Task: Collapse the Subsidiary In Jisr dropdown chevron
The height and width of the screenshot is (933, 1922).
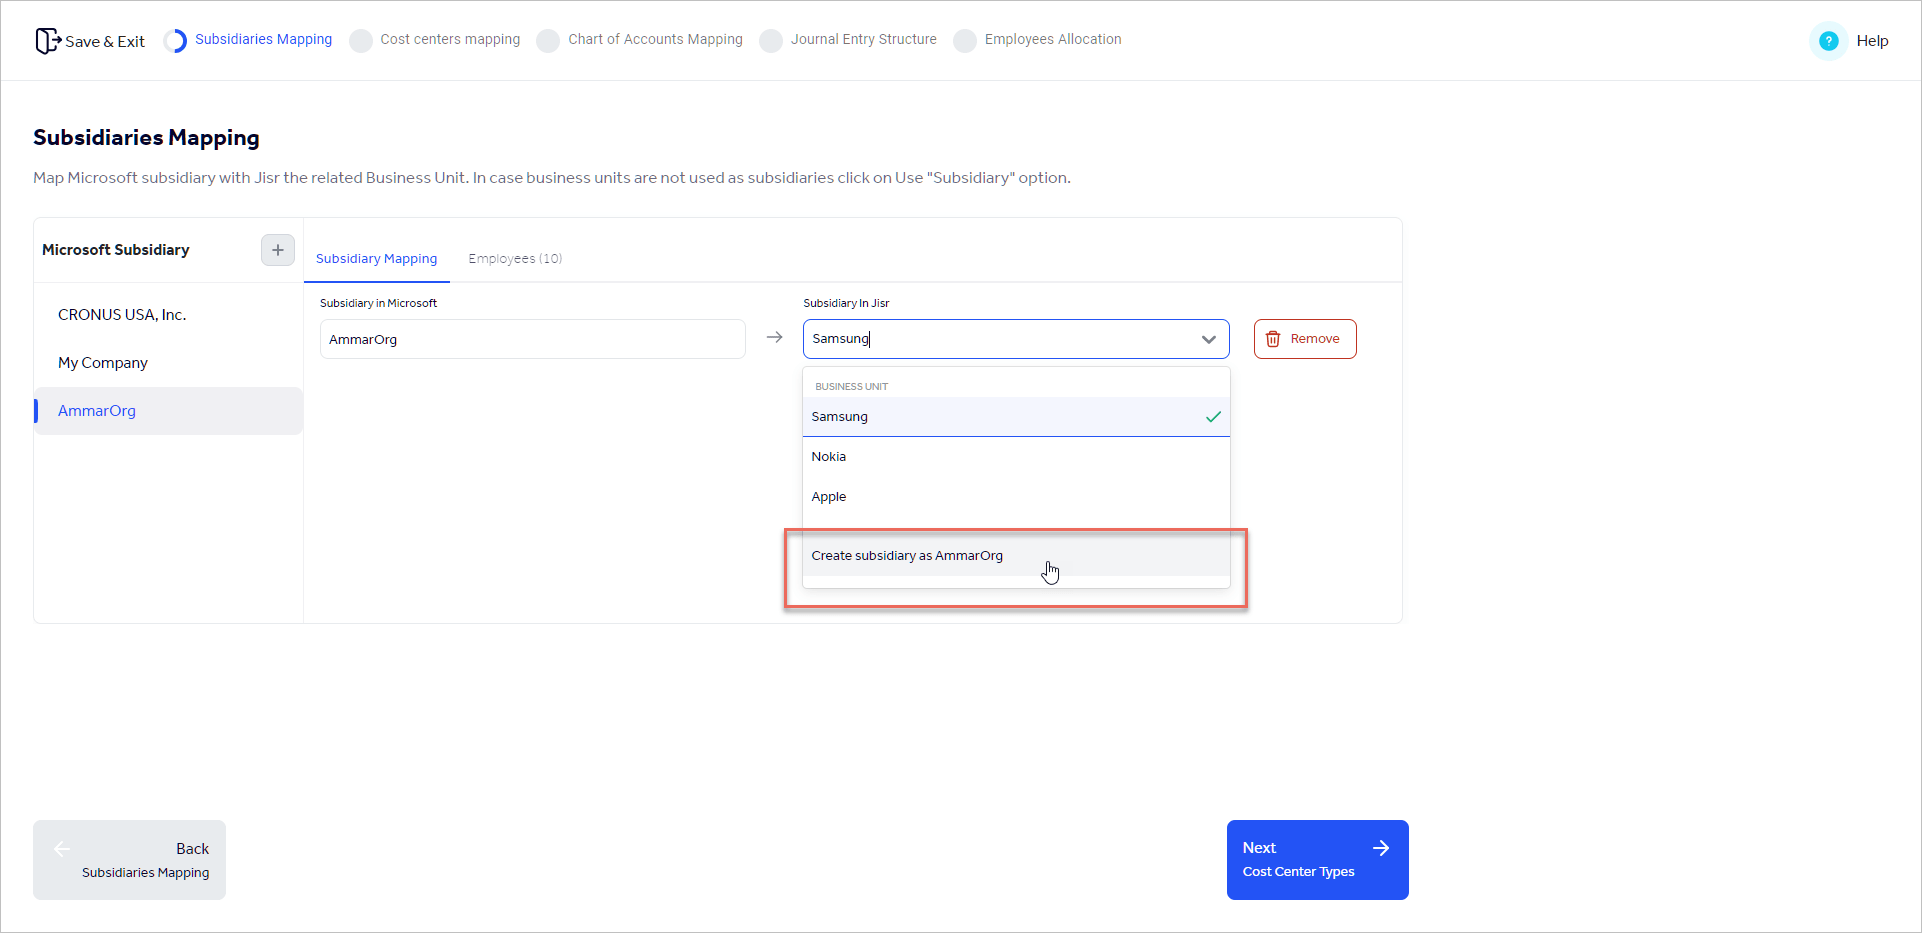Action: pos(1207,339)
